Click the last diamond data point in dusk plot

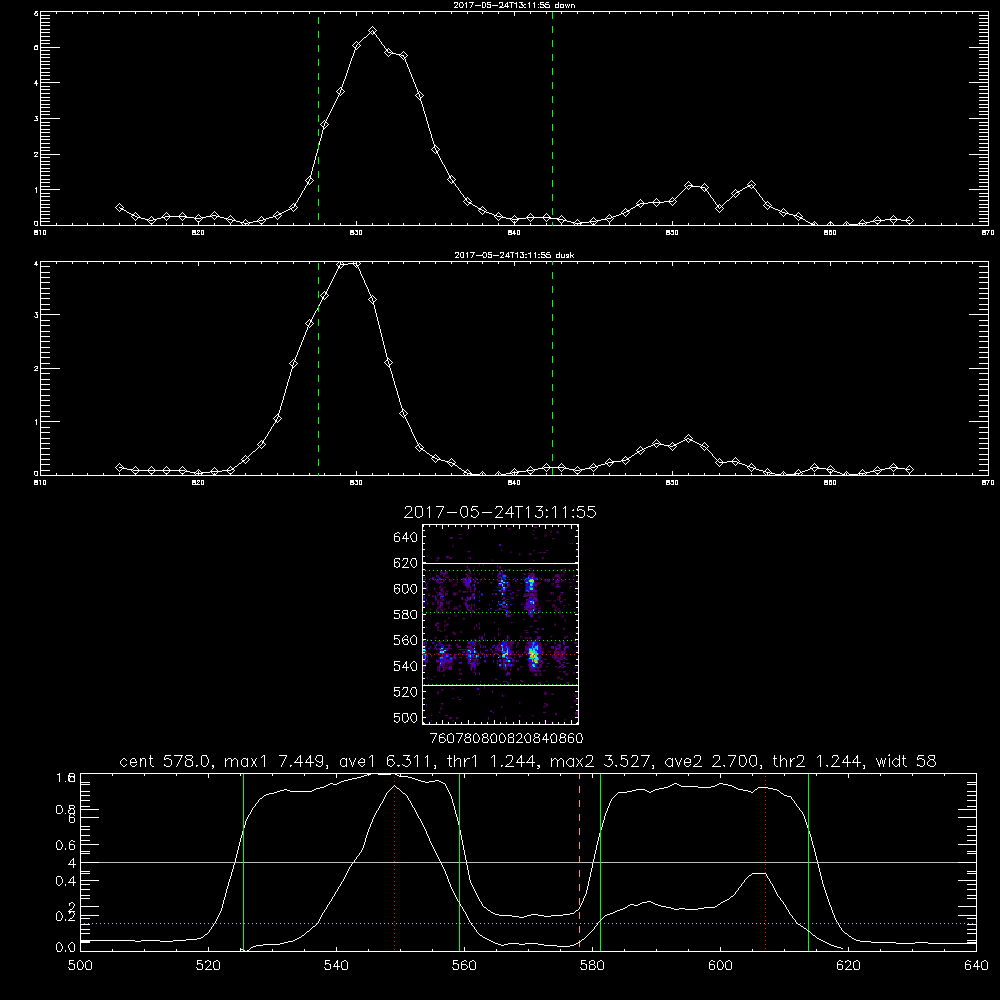pos(909,469)
